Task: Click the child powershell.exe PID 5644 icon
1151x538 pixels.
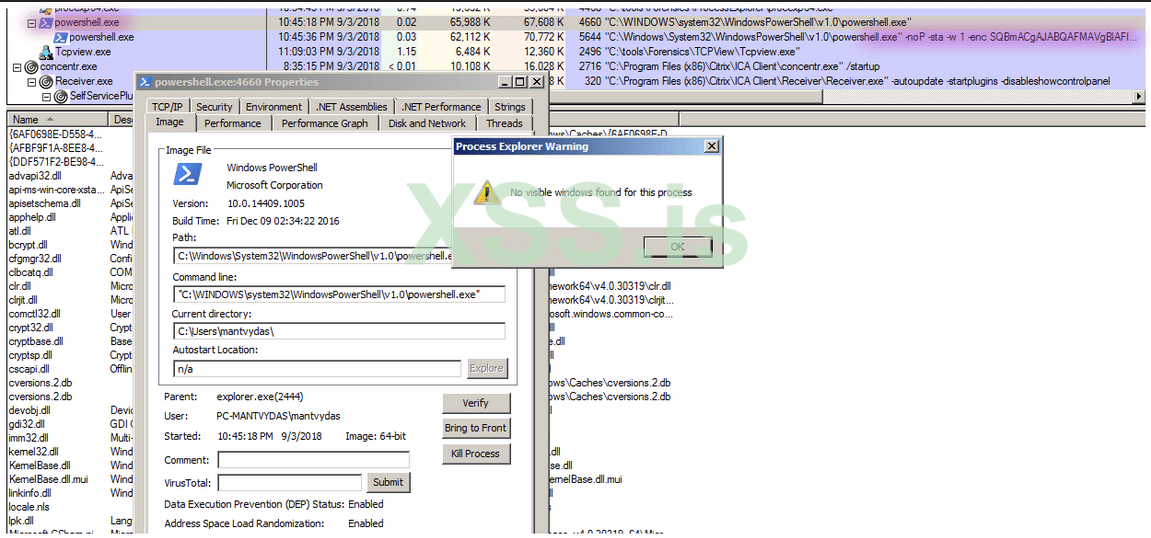Action: (60, 37)
